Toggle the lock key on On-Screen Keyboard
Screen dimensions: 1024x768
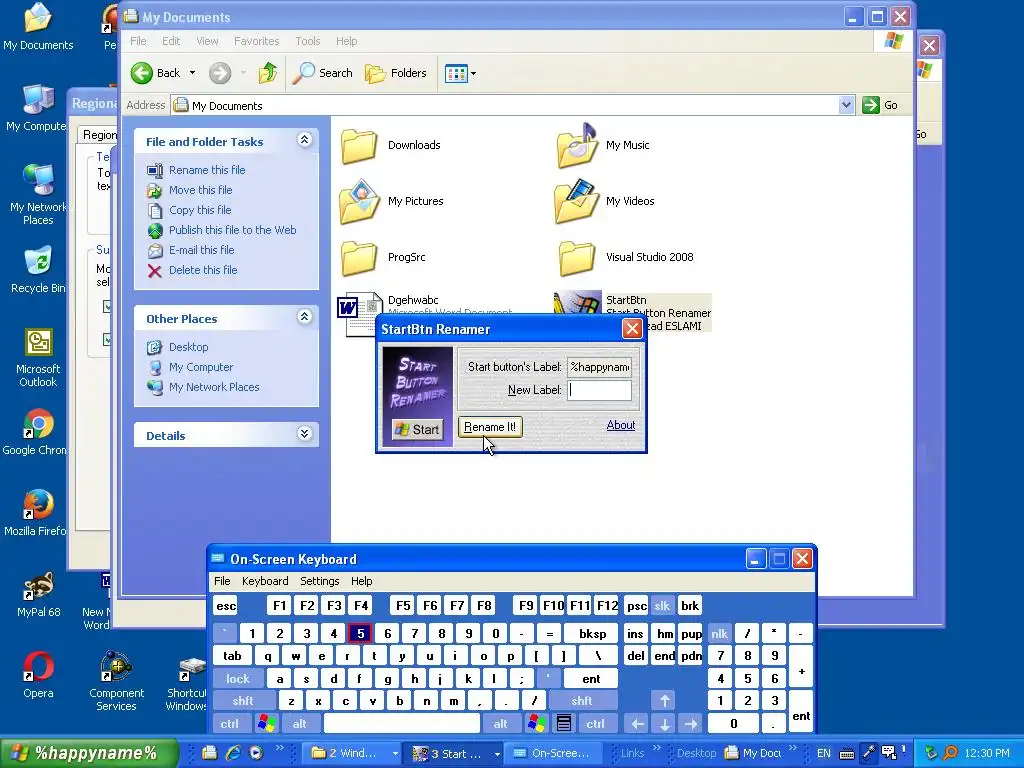238,679
